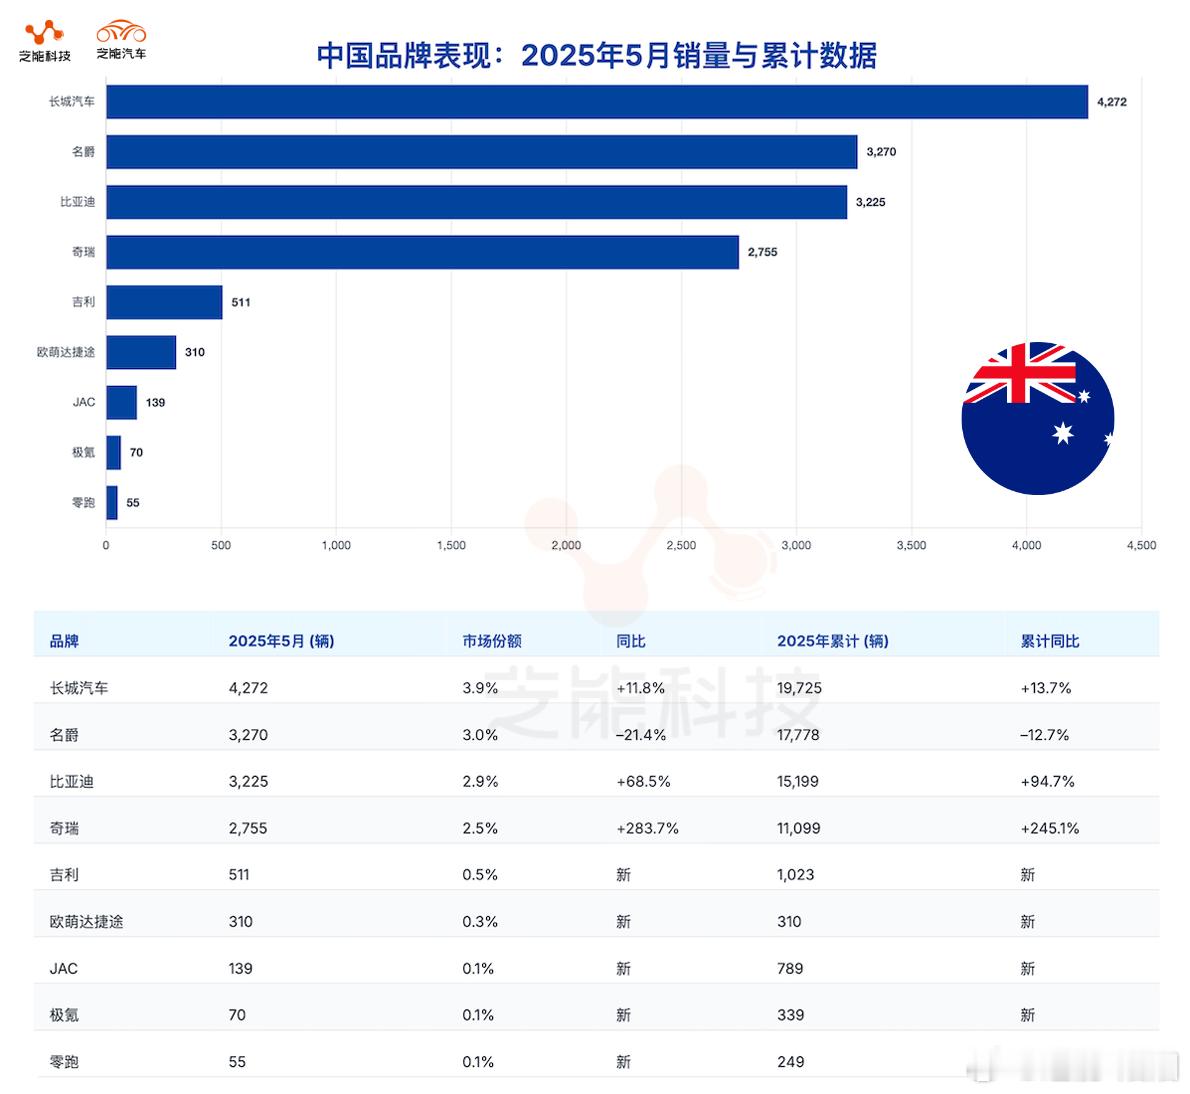Screen dimensions: 1190x1094
Task: Click market share 2.5%
Action: tap(480, 828)
